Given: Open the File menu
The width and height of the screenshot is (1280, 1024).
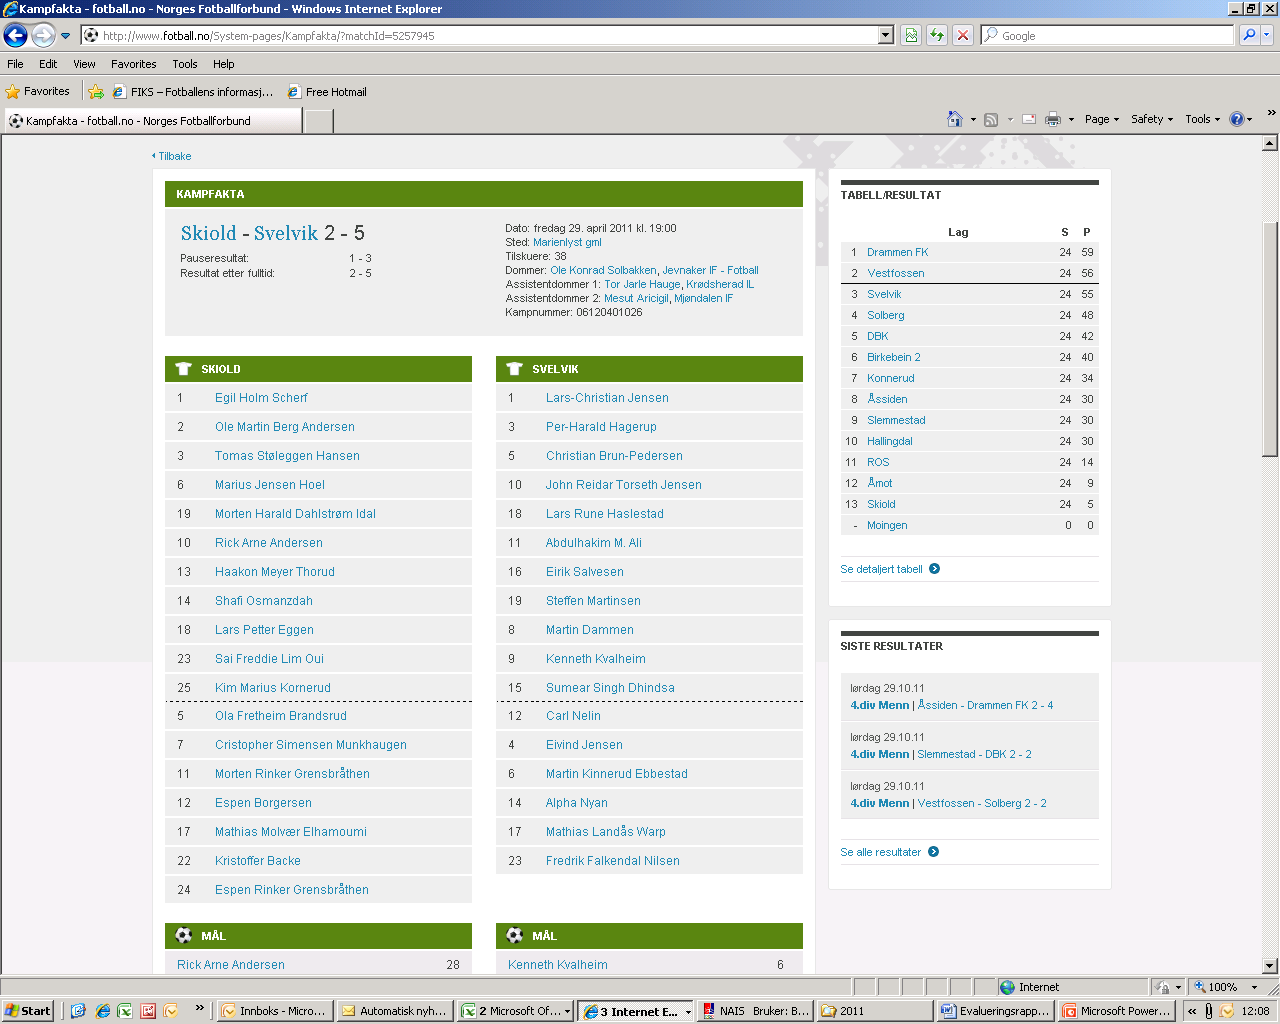Looking at the screenshot, I should [15, 64].
